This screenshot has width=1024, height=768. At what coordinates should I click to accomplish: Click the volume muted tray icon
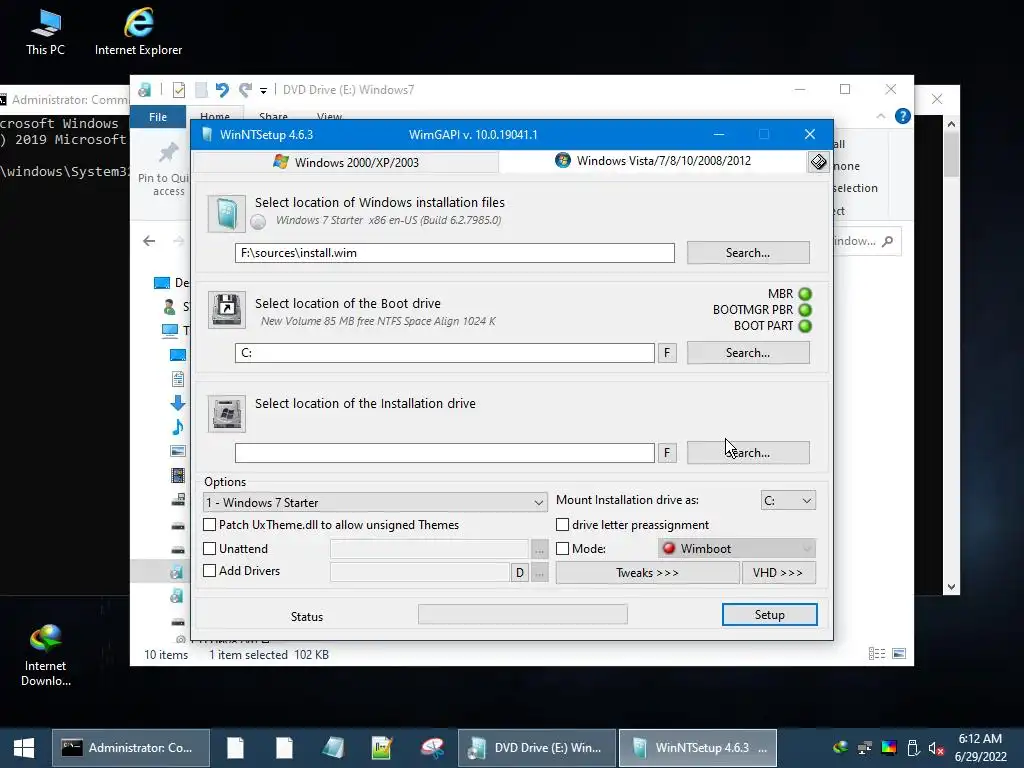936,748
